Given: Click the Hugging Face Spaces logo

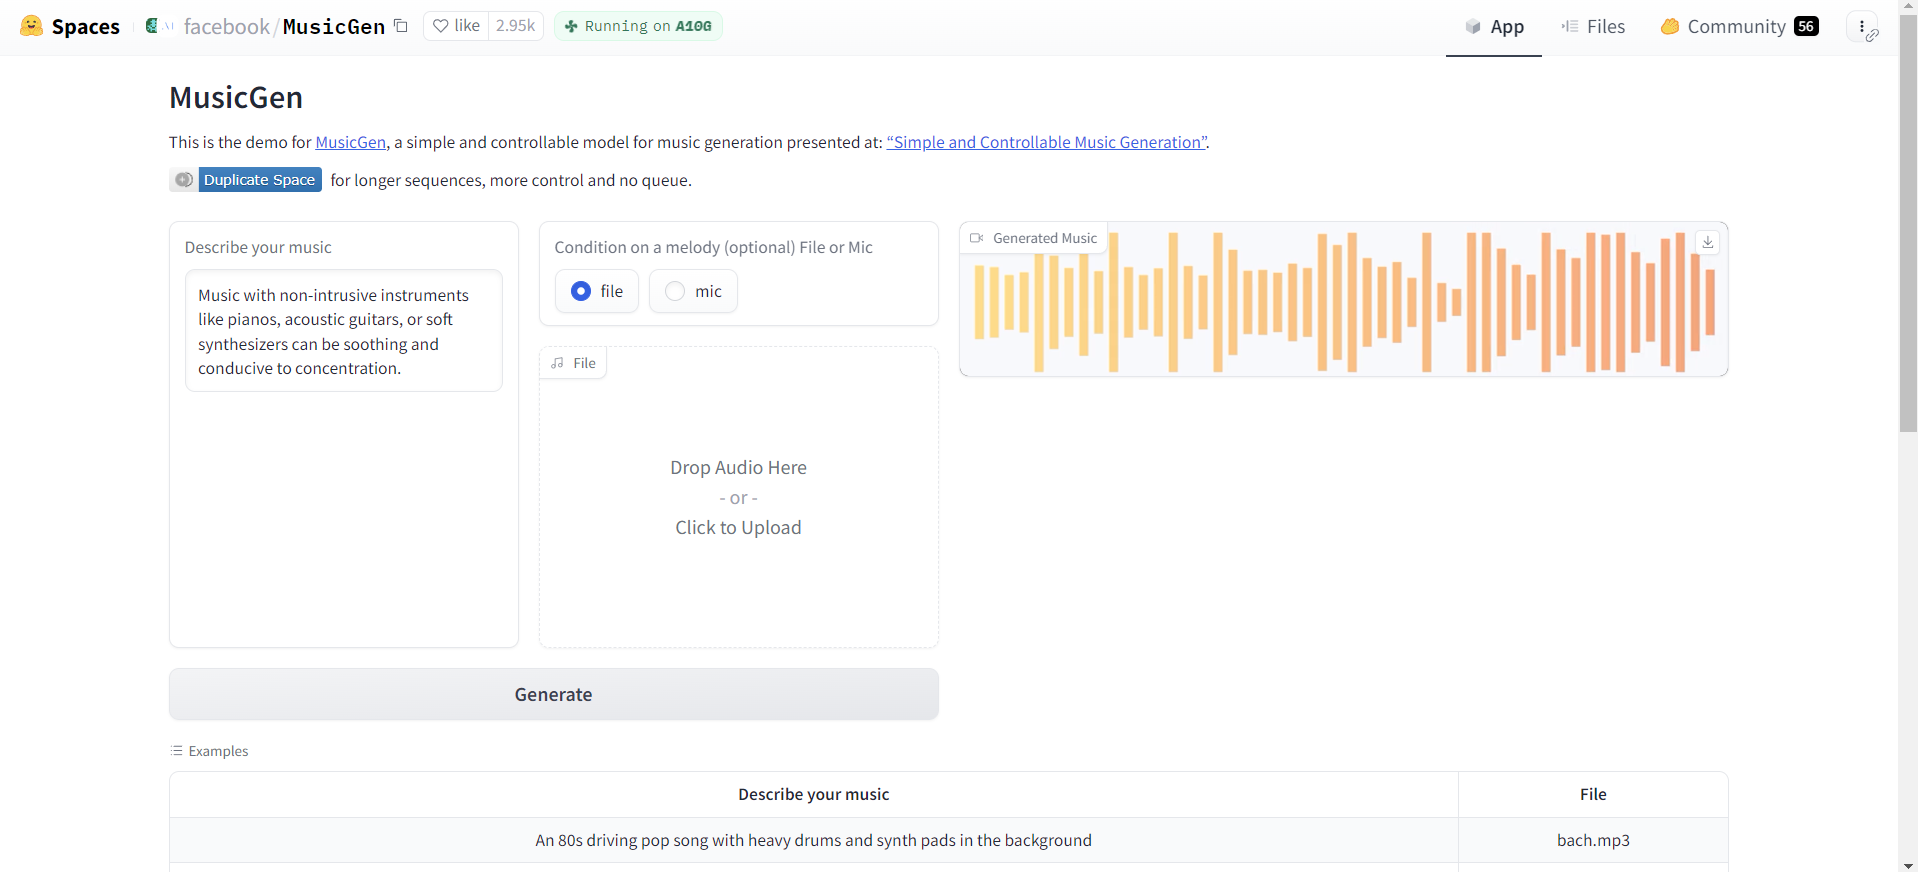Looking at the screenshot, I should [32, 26].
